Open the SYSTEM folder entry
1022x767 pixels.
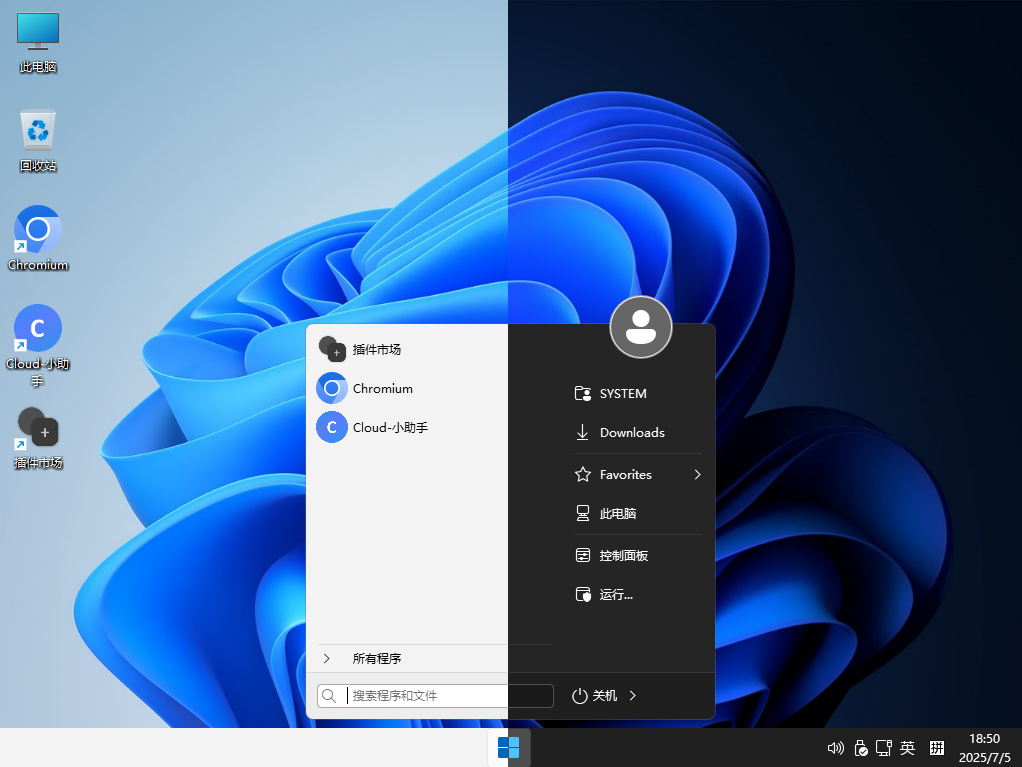coord(622,393)
